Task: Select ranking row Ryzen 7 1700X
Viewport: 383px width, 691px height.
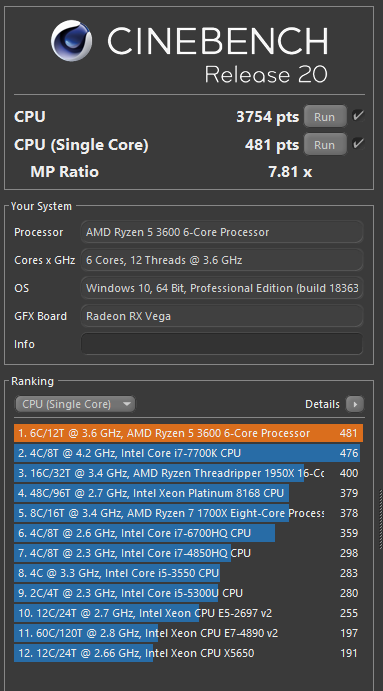Action: pyautogui.click(x=189, y=513)
